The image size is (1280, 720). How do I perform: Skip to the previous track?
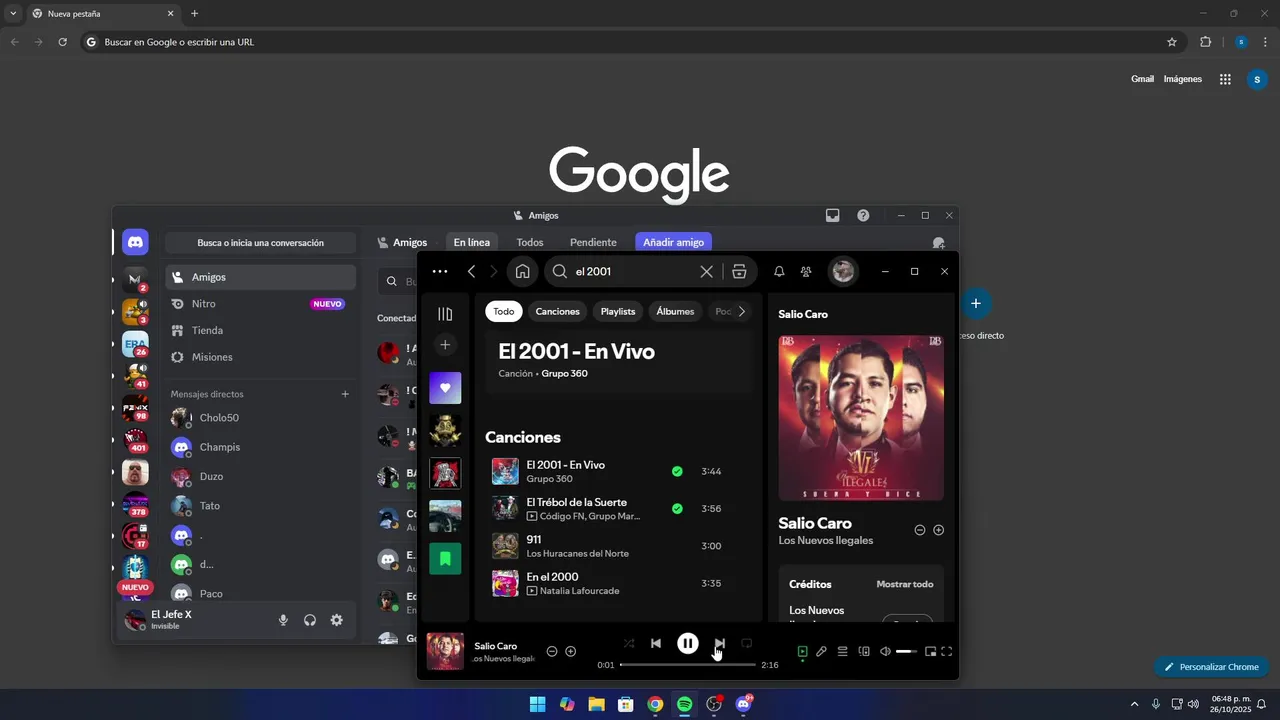pos(656,644)
